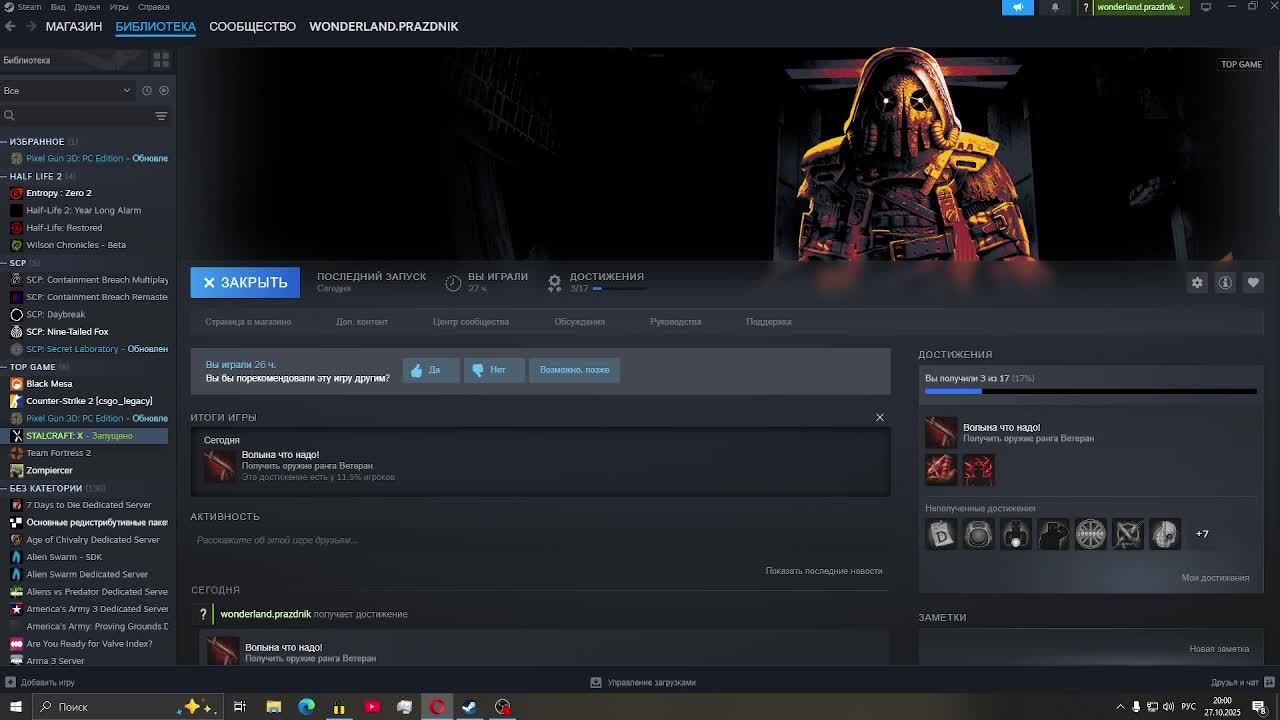The width and height of the screenshot is (1280, 720).
Task: Open the СООБЩЕСТВО tab
Action: tap(252, 26)
